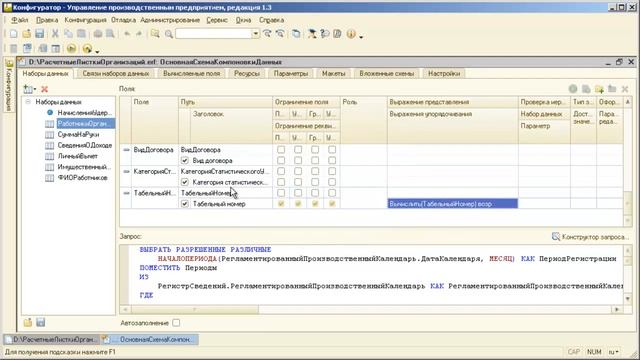The width and height of the screenshot is (640, 360).
Task: Click the Cut scissors icon
Action: point(55,34)
